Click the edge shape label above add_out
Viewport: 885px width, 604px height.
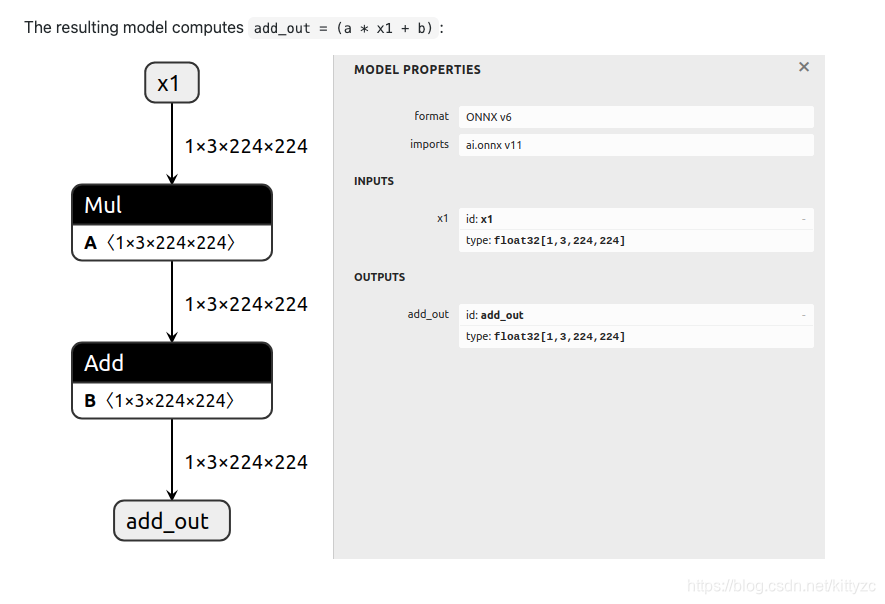click(x=246, y=462)
